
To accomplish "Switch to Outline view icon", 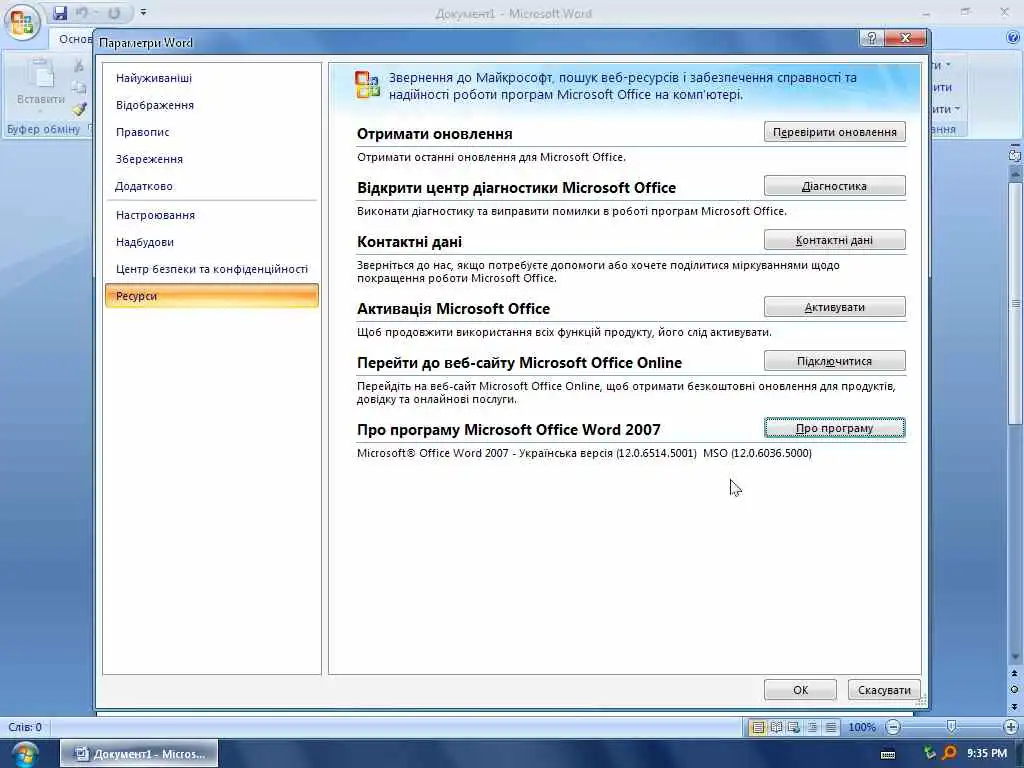I will click(812, 727).
